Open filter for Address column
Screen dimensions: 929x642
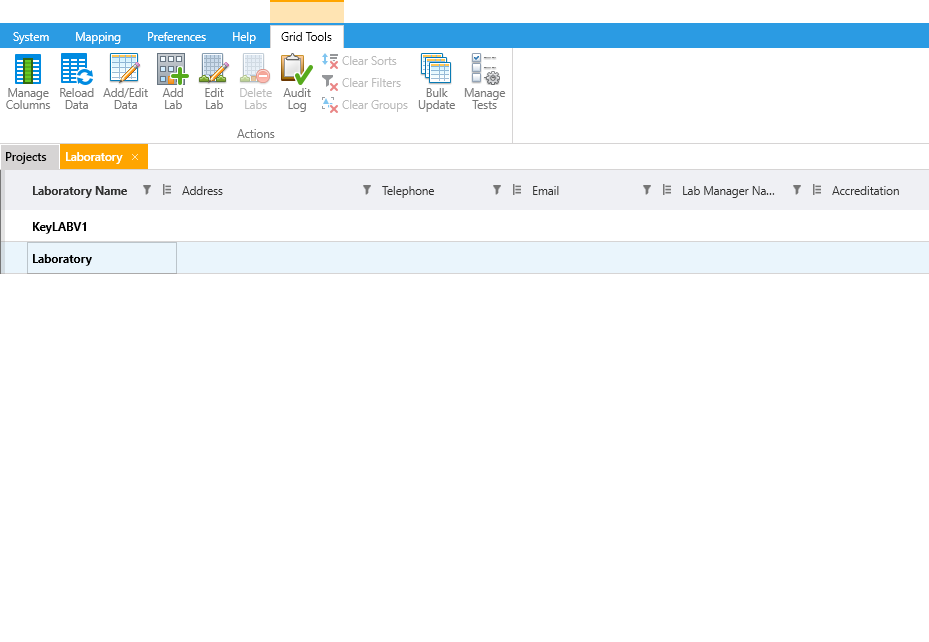367,190
